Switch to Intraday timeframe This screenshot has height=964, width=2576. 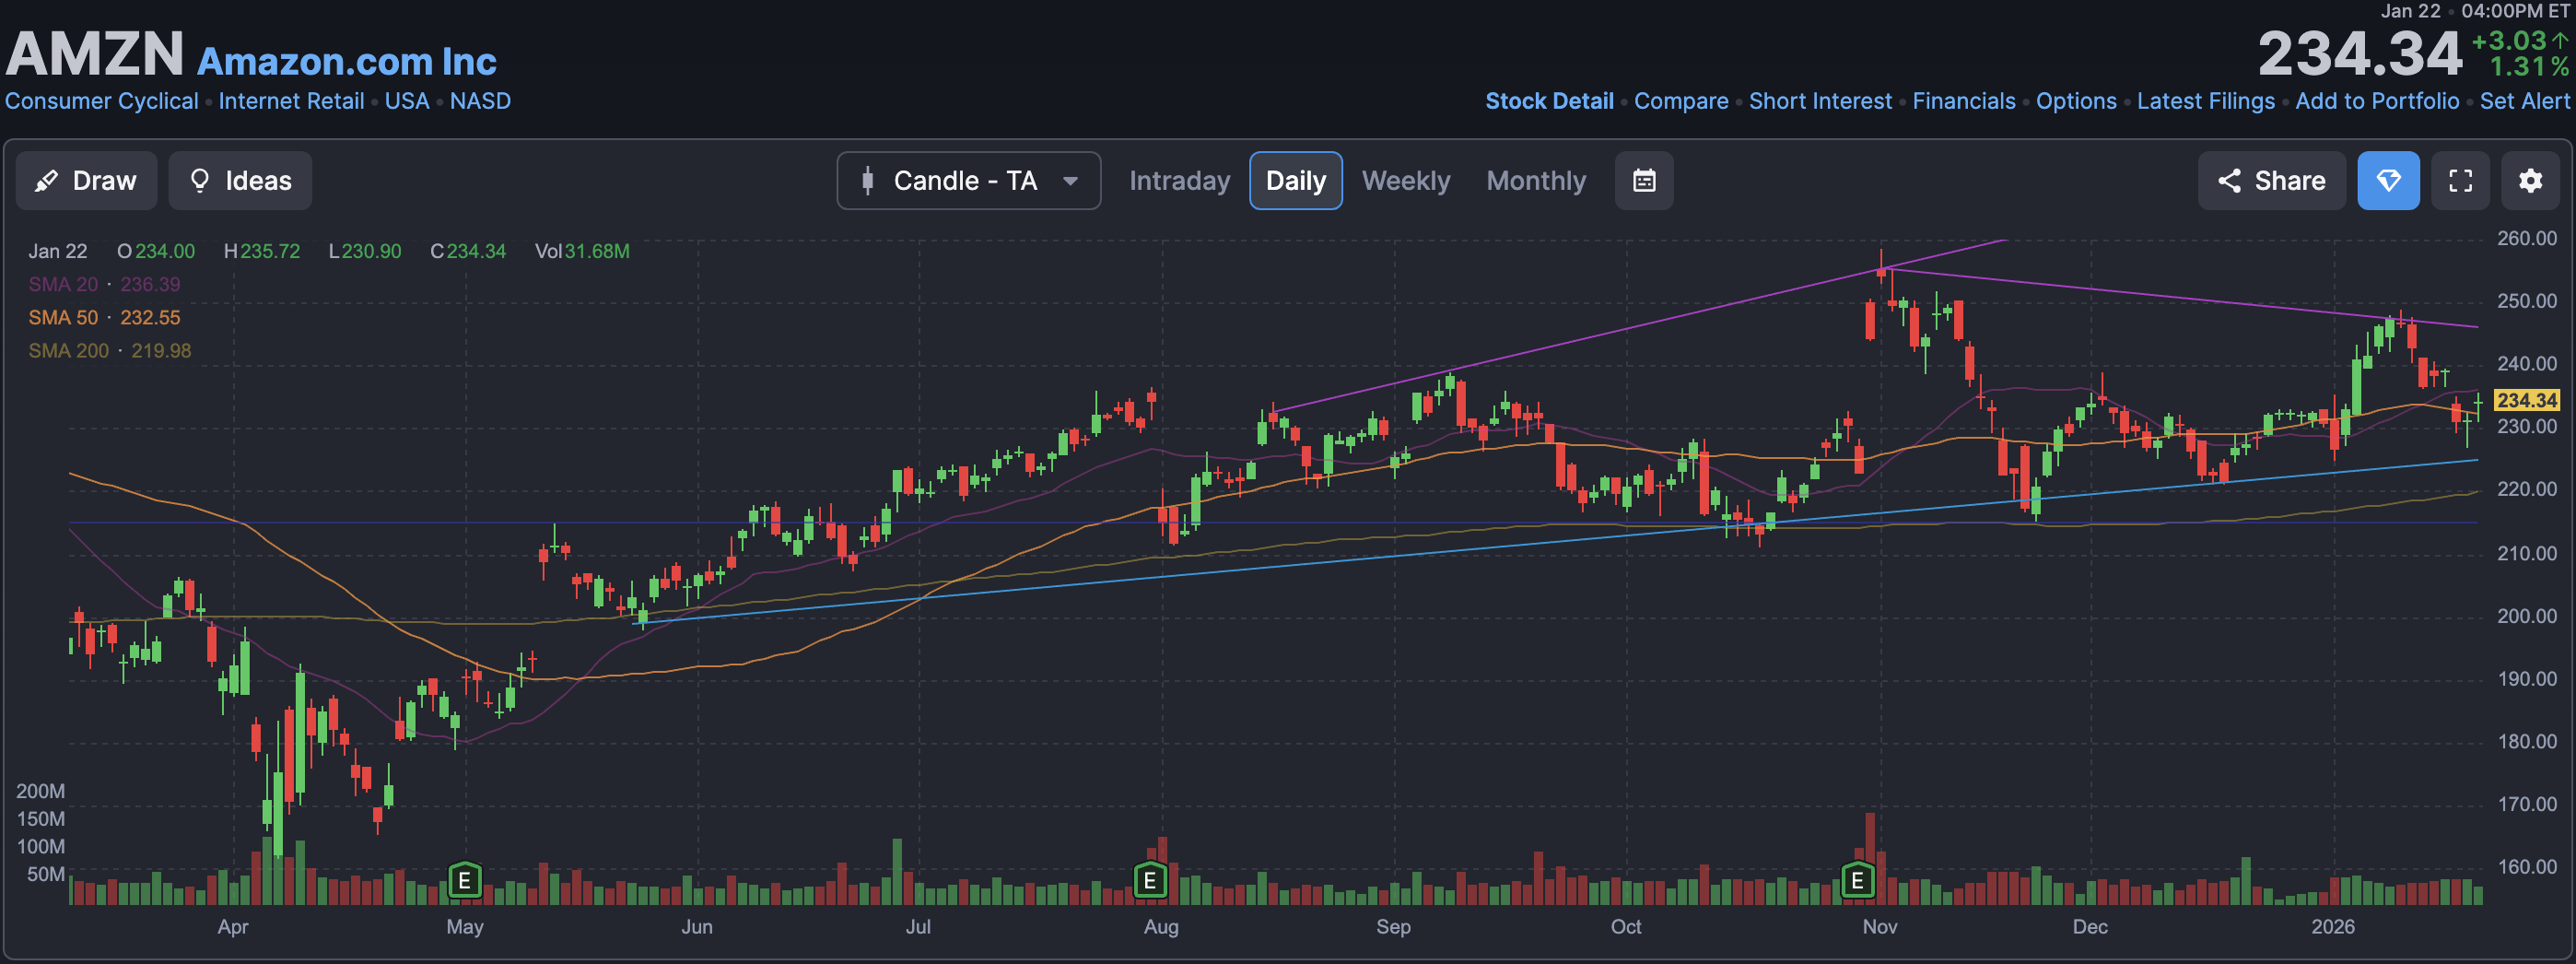point(1179,180)
